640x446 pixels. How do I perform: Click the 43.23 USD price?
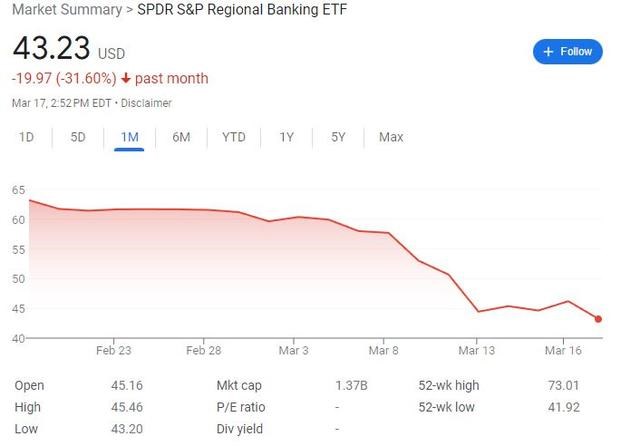tap(52, 49)
